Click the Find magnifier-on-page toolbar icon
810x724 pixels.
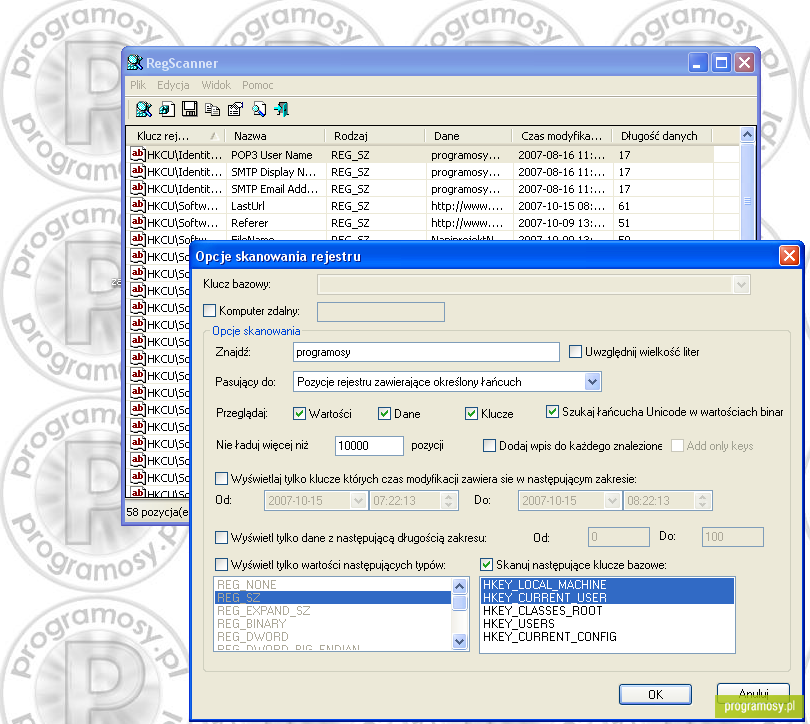tap(259, 109)
